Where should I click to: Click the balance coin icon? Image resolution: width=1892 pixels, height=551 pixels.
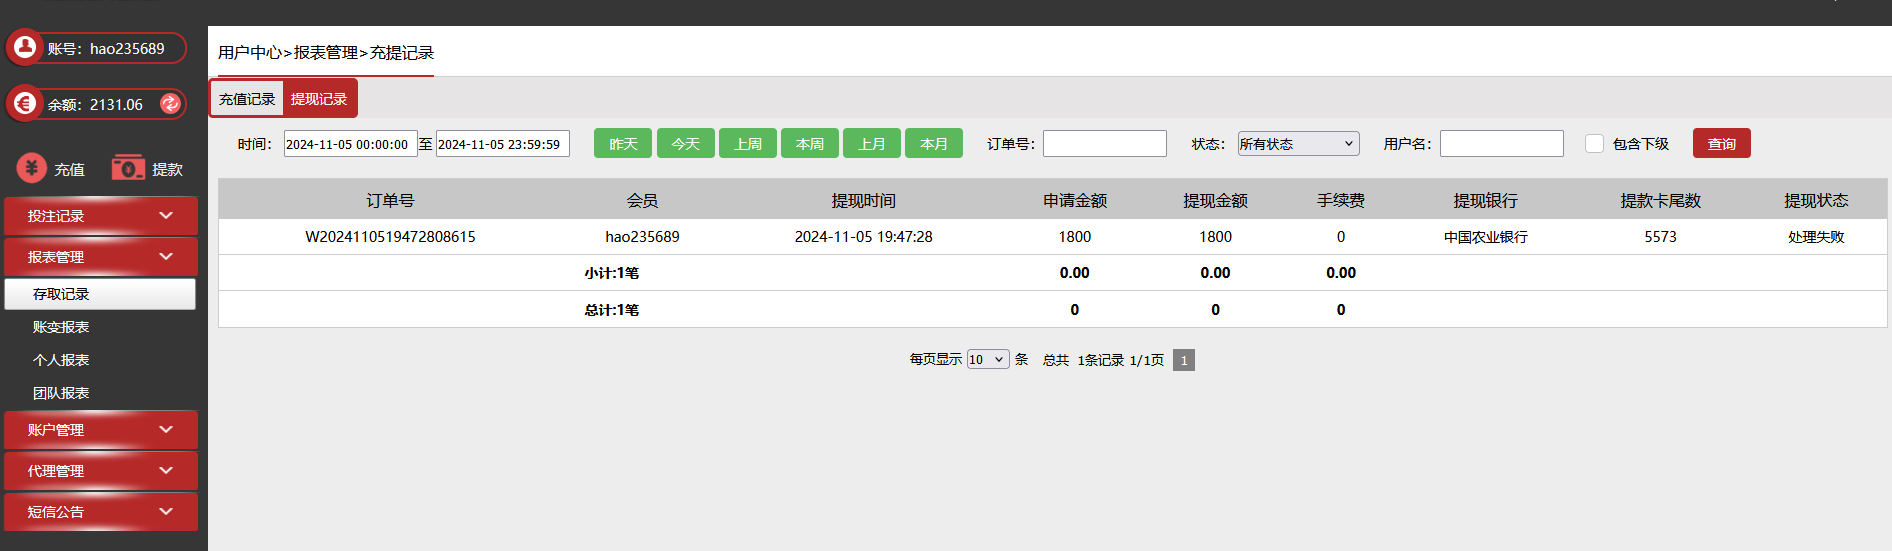point(25,103)
